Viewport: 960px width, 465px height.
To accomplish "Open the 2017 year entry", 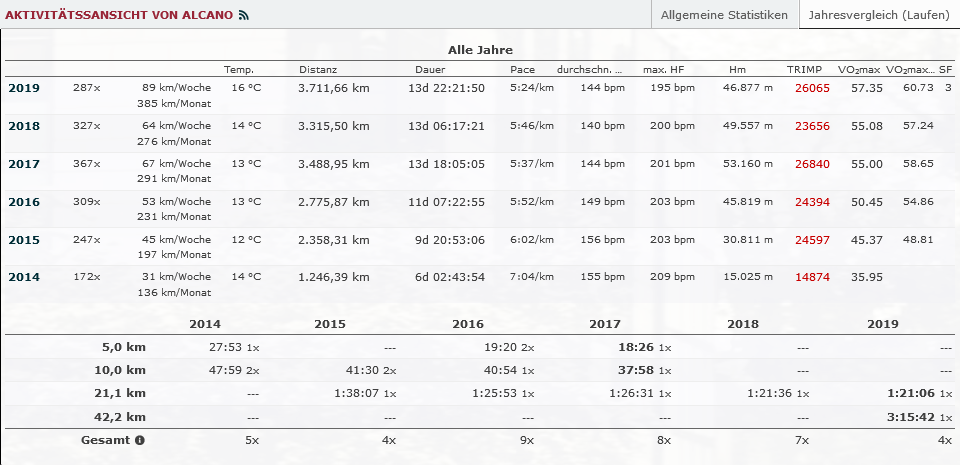I will point(24,164).
